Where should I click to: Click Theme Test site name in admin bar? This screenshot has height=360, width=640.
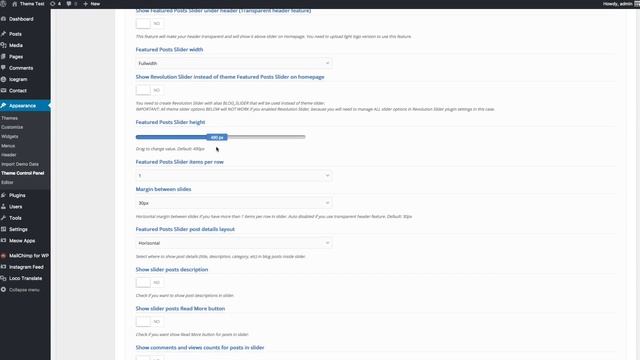(32, 4)
